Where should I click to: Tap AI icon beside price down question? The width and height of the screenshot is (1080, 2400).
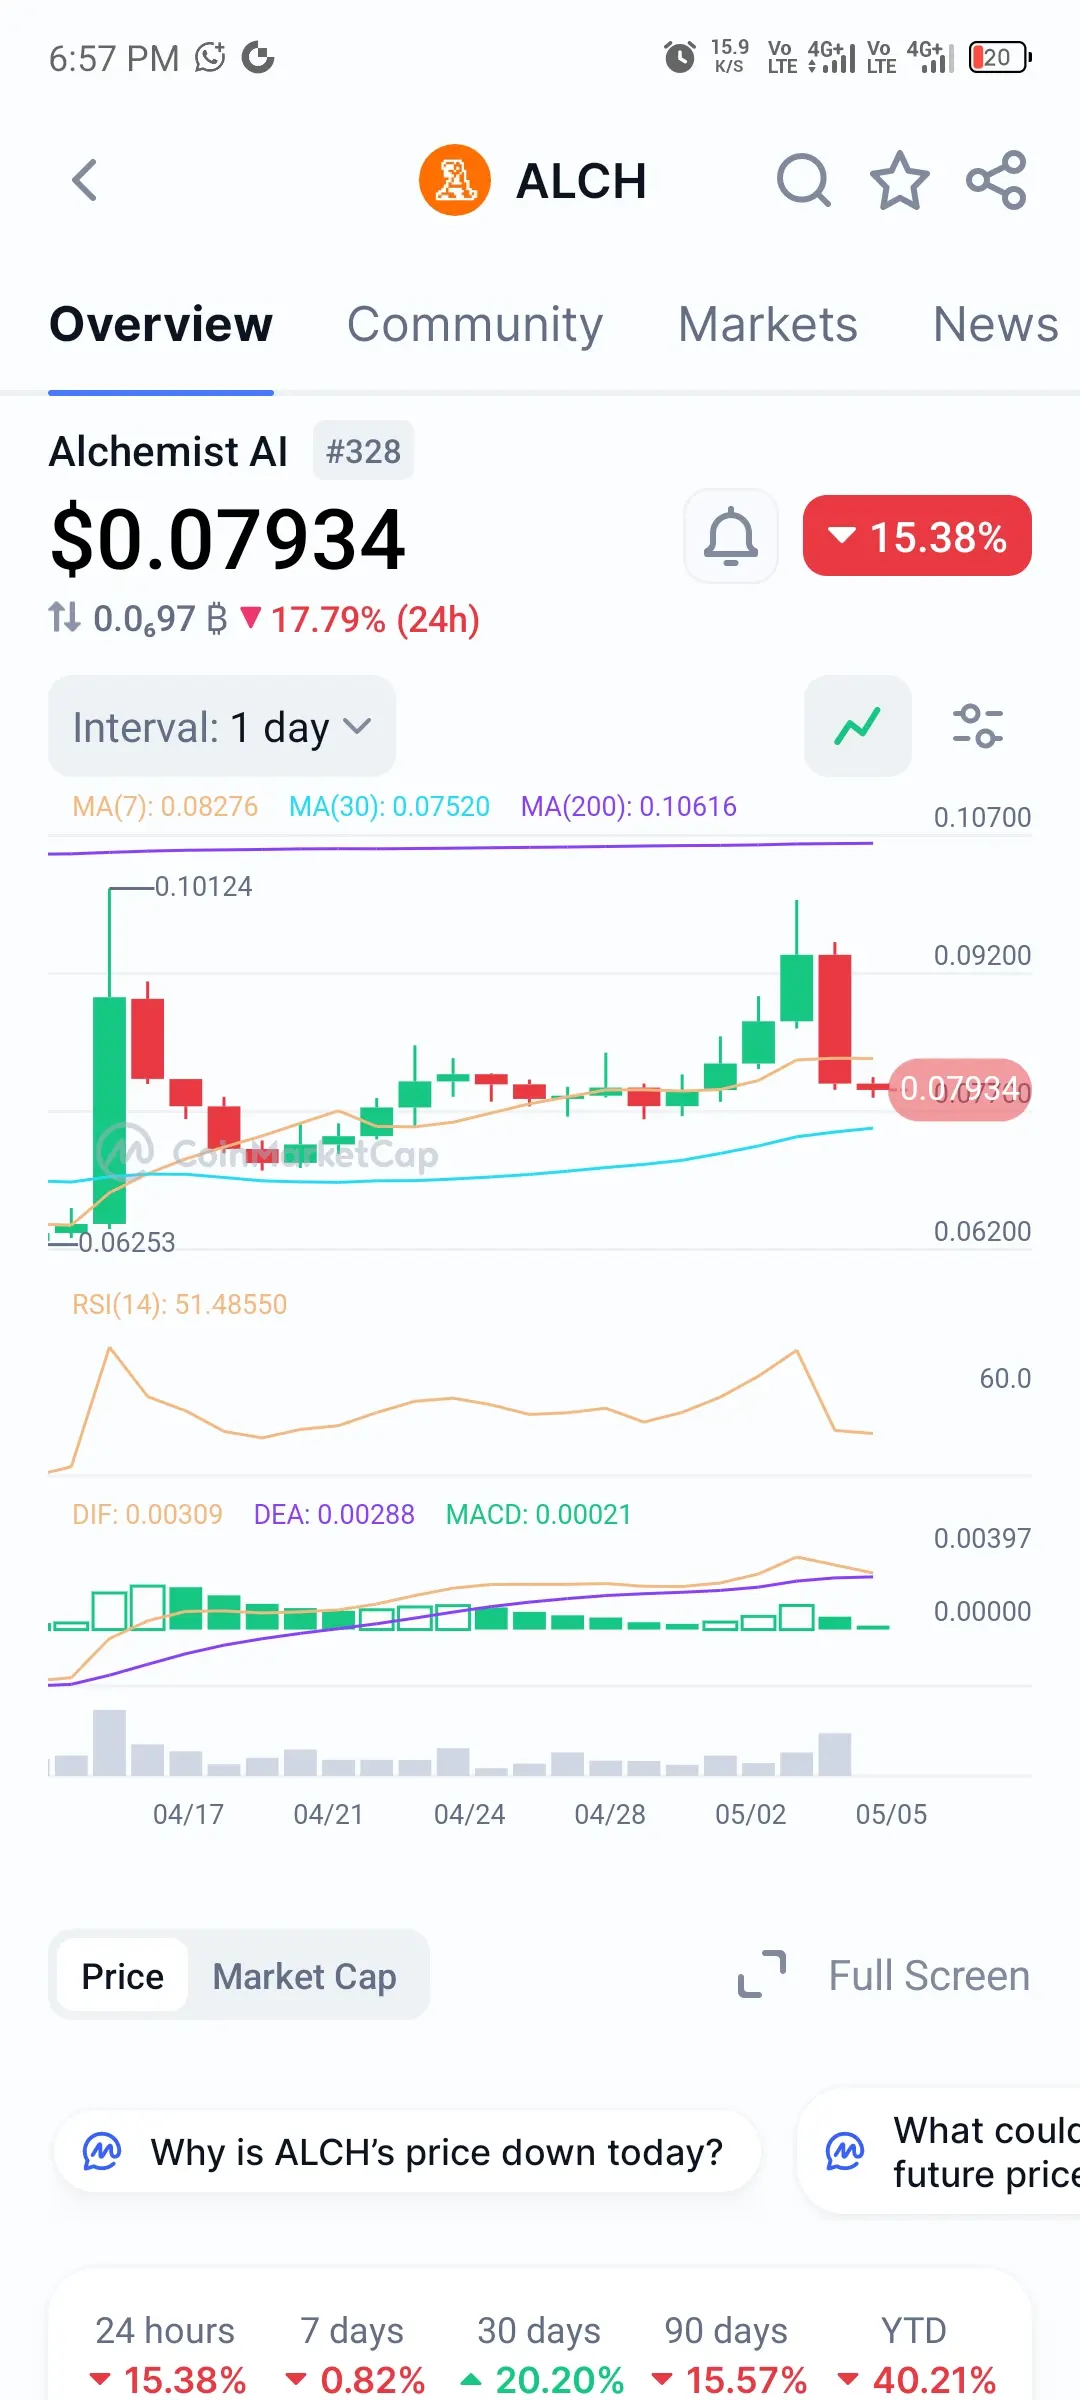pyautogui.click(x=101, y=2151)
